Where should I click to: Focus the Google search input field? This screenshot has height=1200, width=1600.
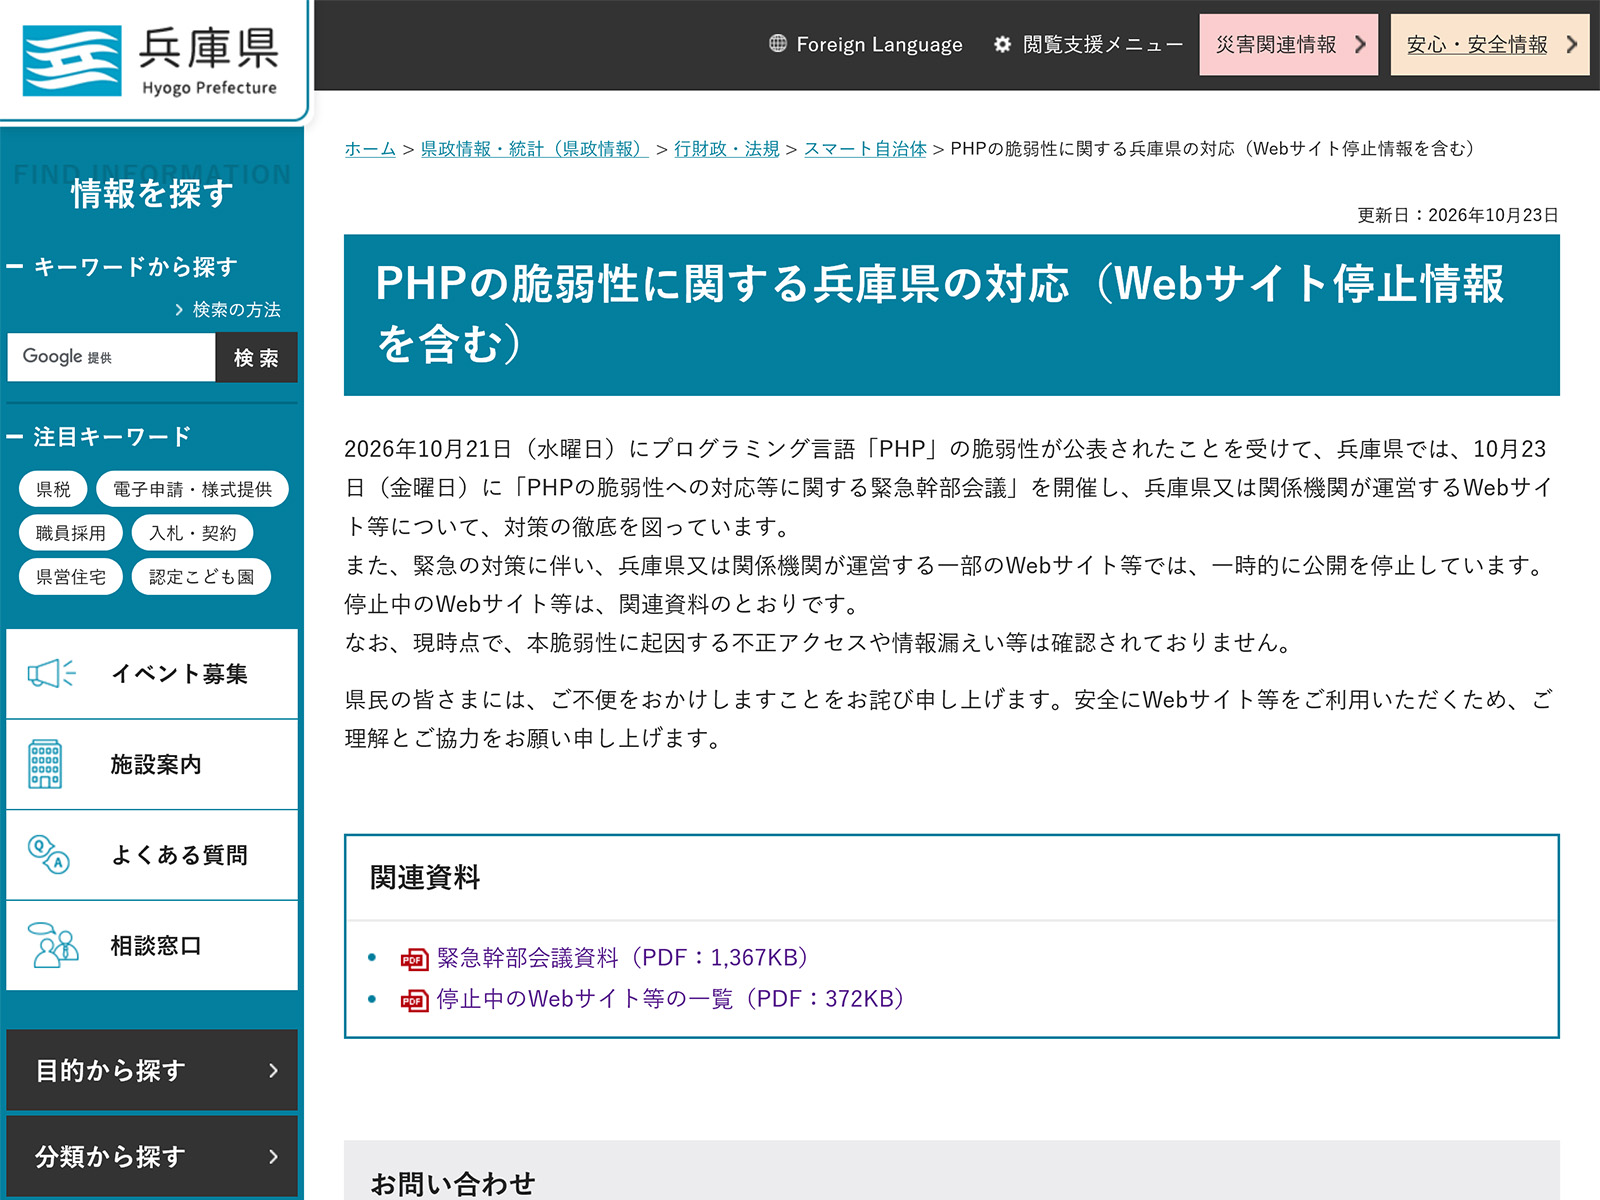[x=112, y=357]
